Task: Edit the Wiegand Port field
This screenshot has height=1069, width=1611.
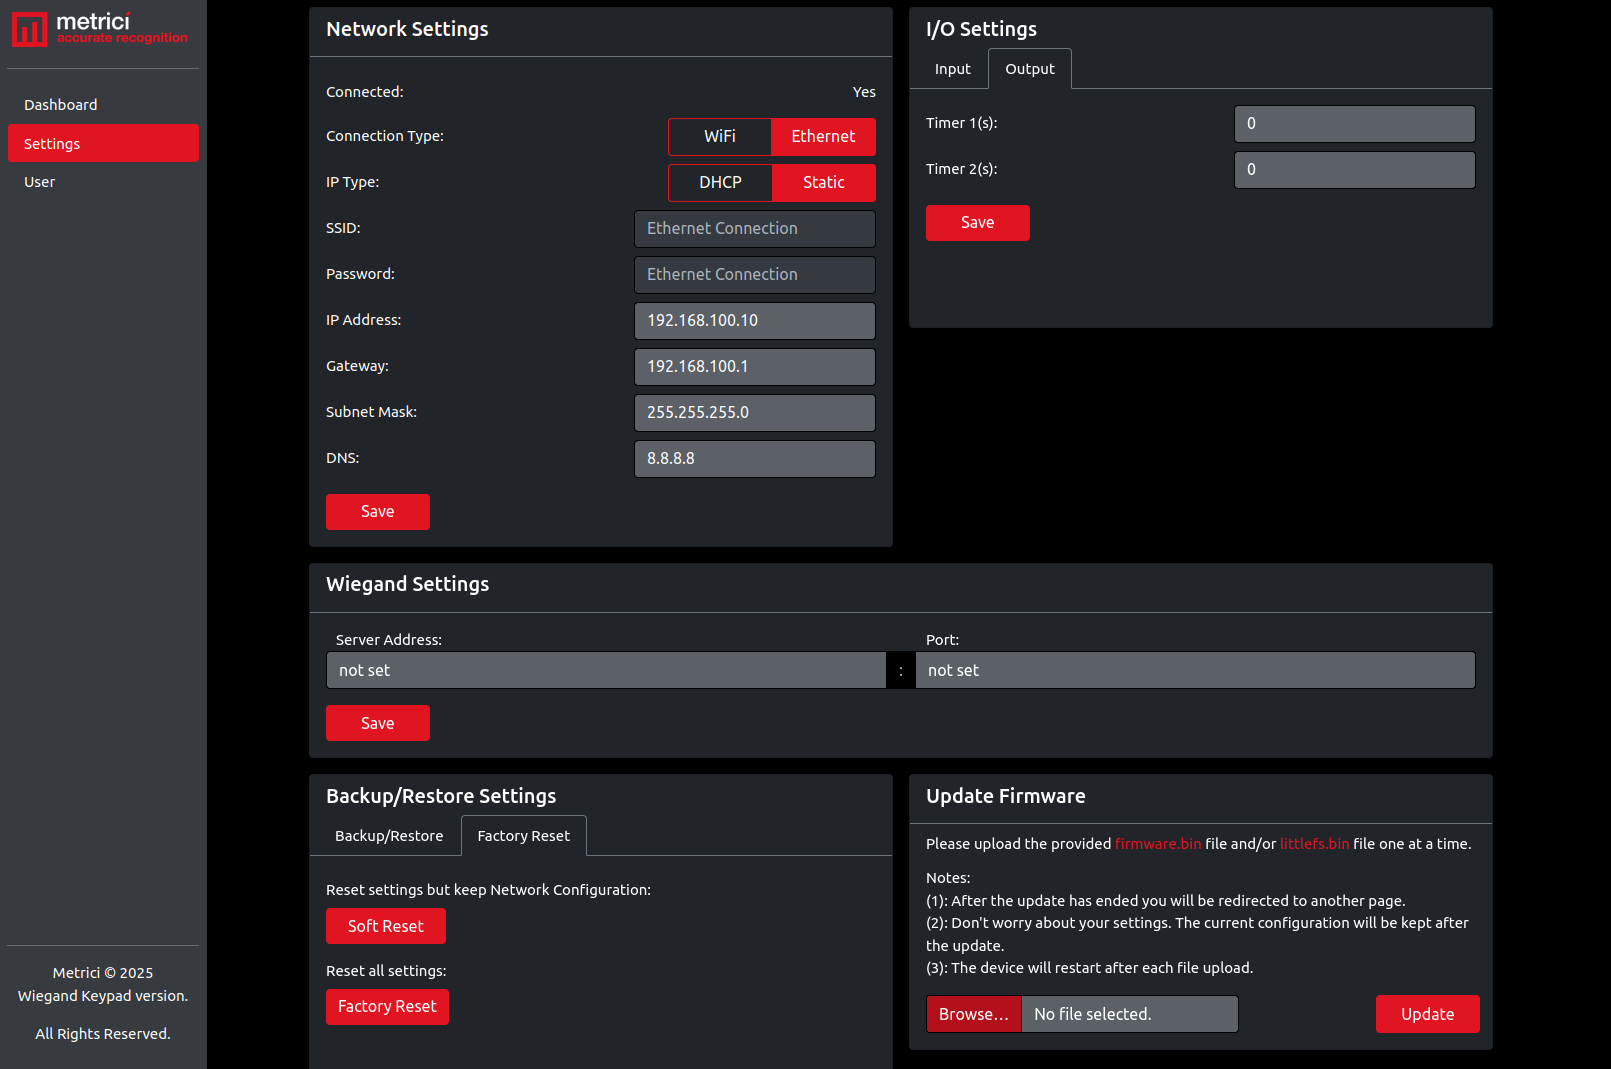Action: pos(1195,670)
